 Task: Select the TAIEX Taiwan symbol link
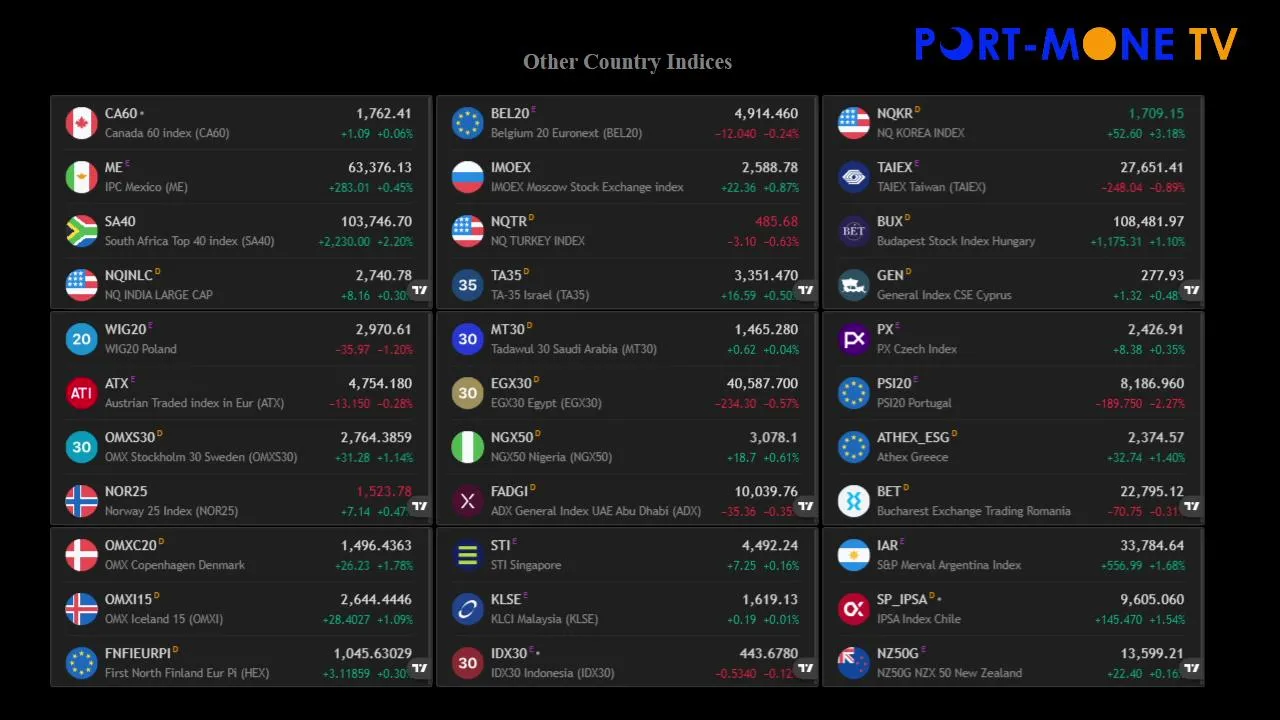(x=894, y=168)
